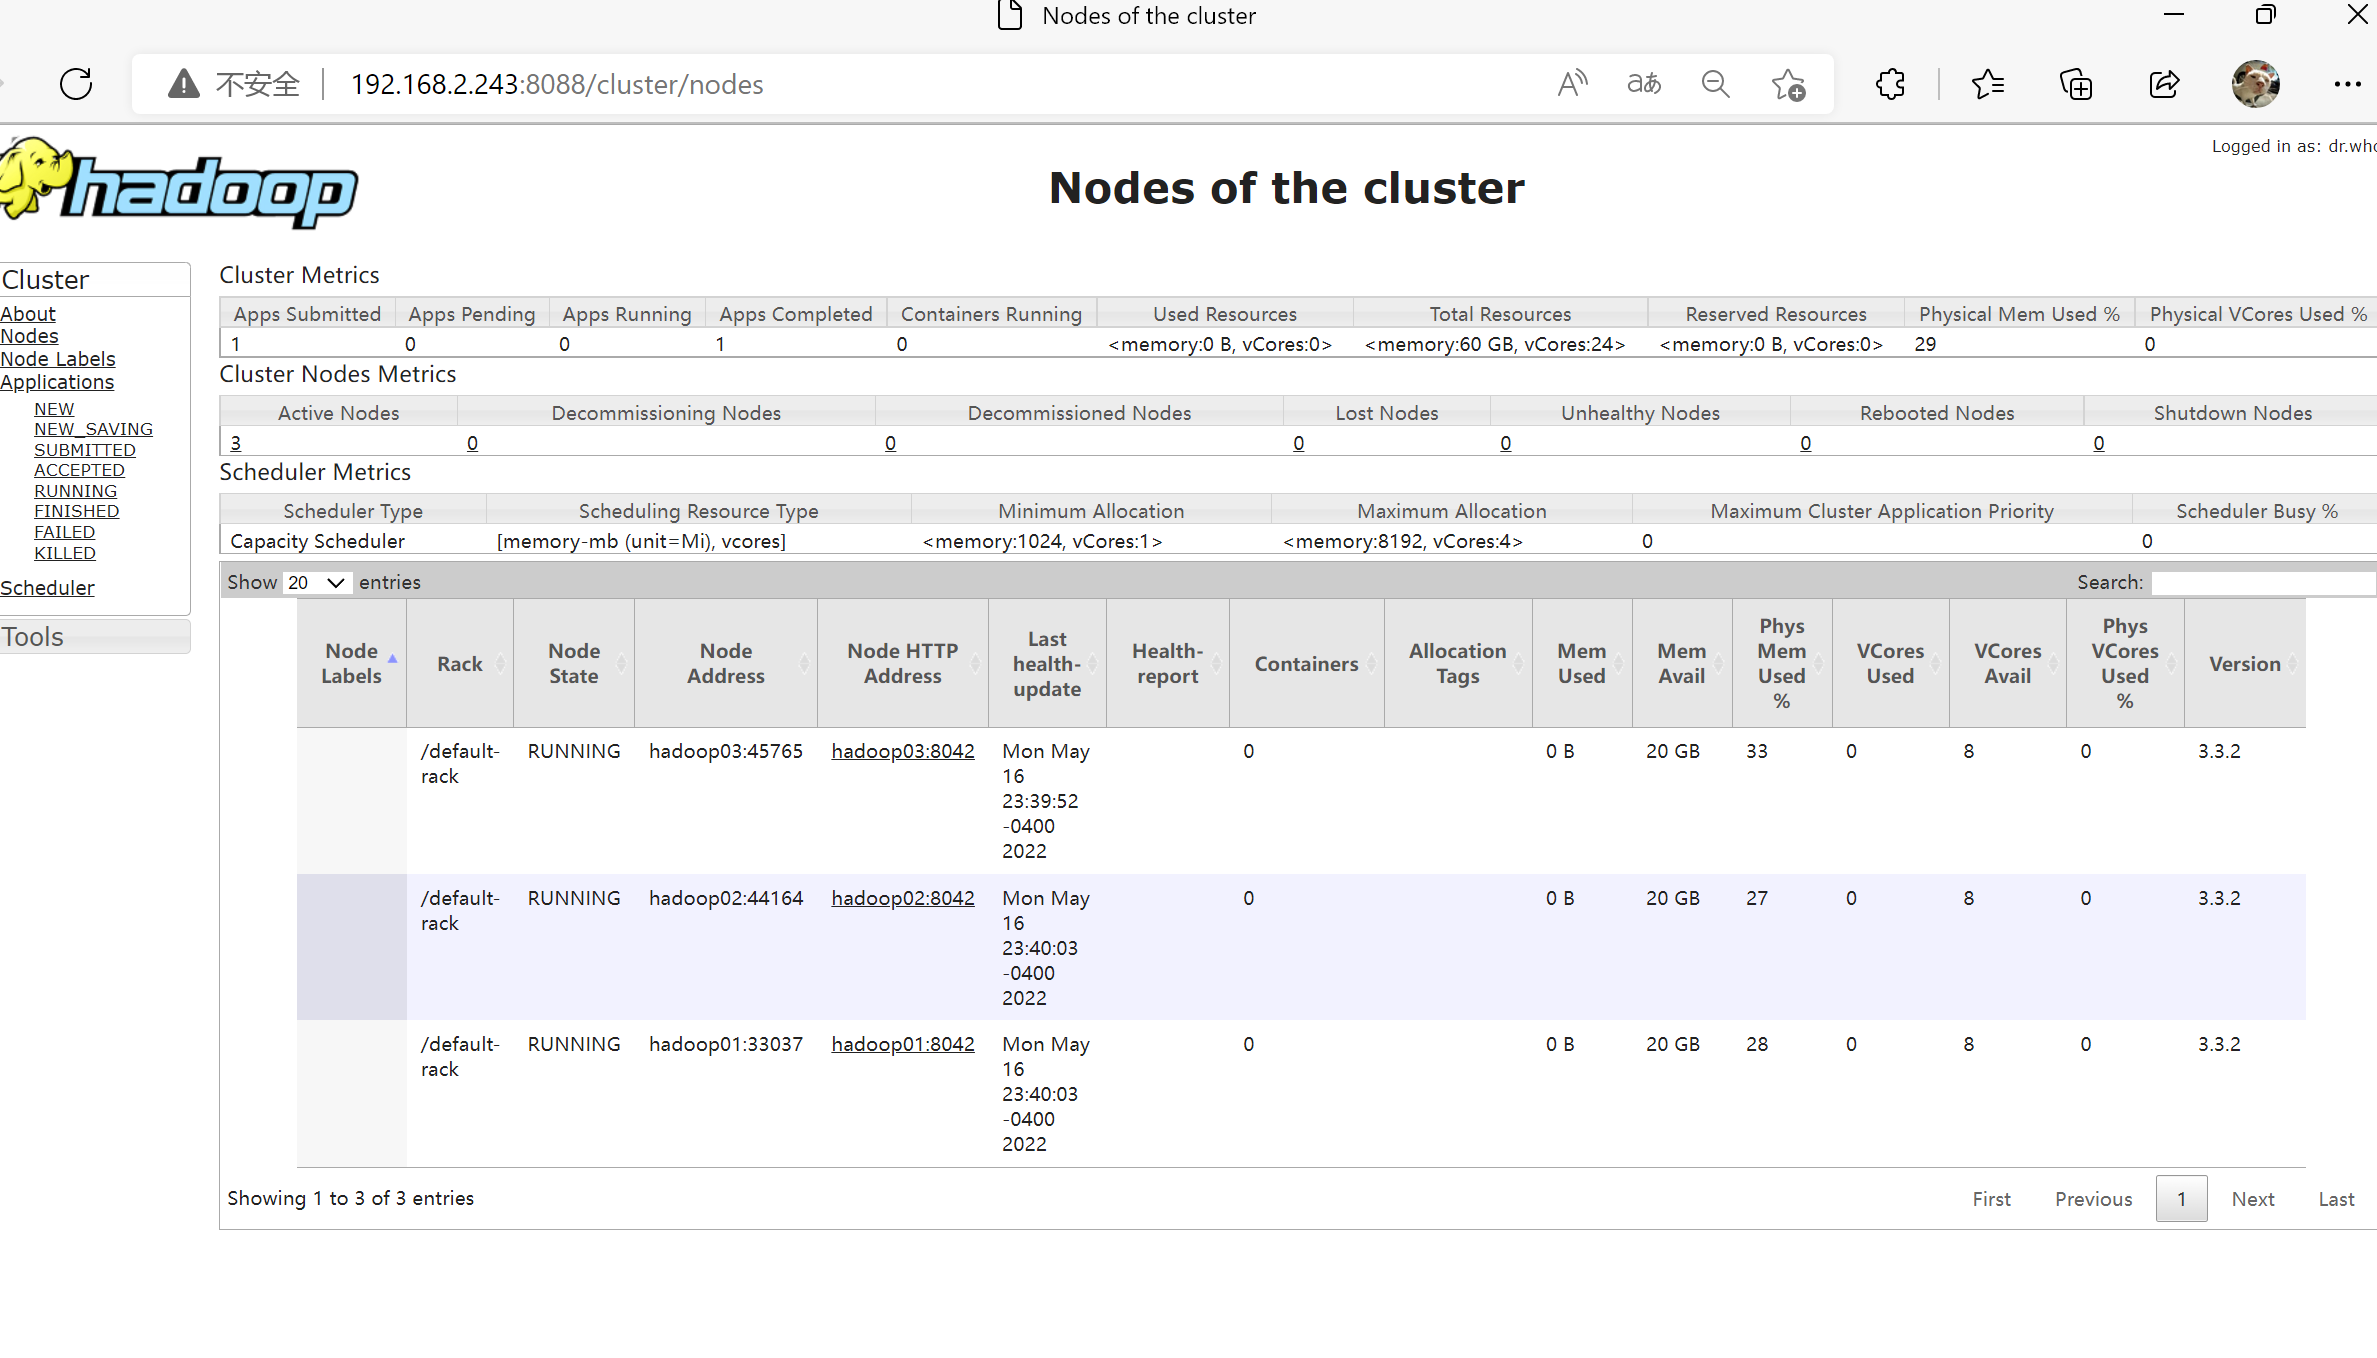
Task: Toggle sorting on the Mem Avail column
Action: point(1681,663)
